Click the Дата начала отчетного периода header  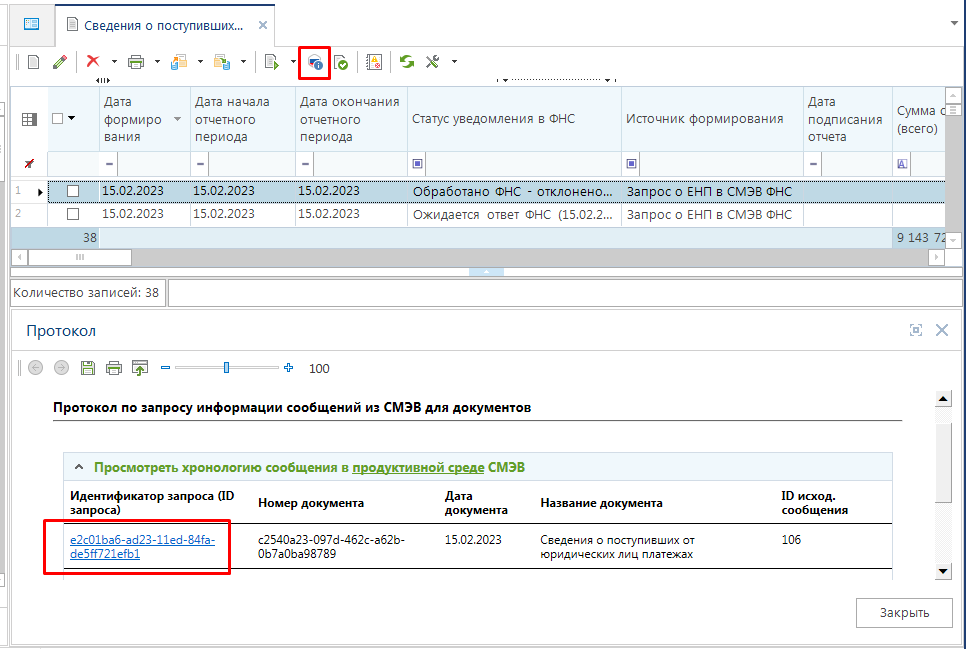243,119
